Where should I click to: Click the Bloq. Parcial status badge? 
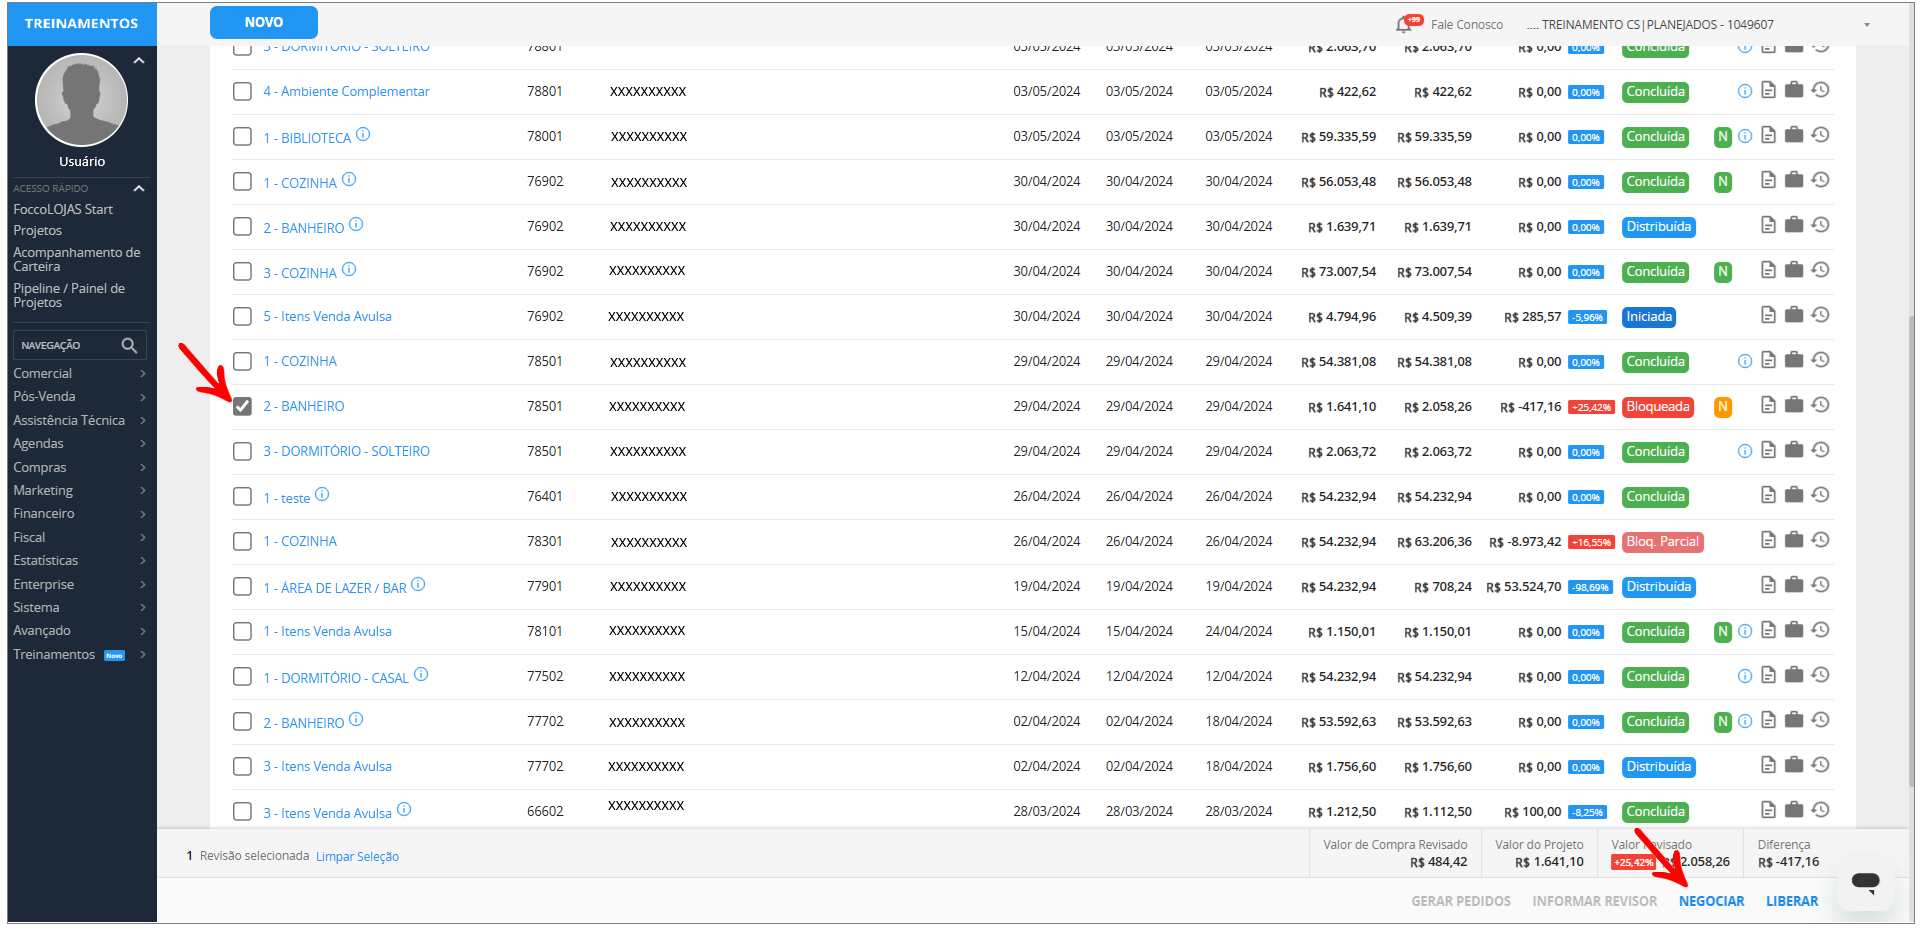point(1662,542)
